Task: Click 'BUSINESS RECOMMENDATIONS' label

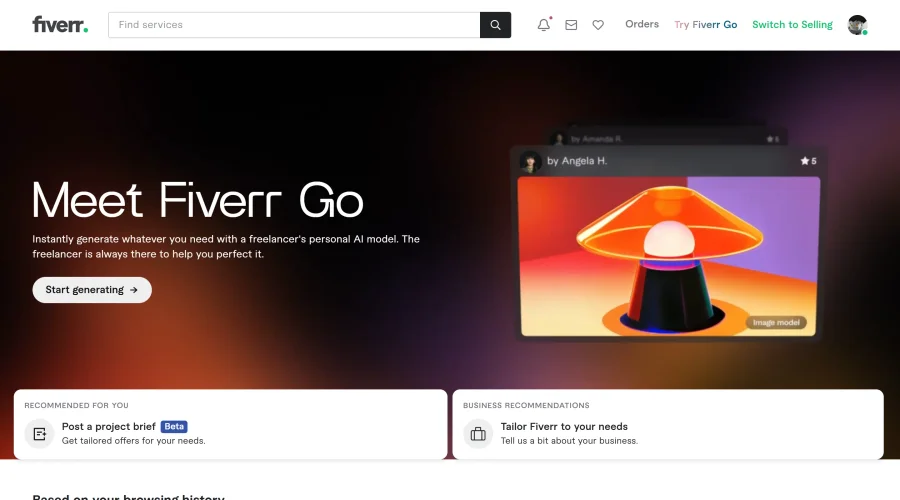Action: click(526, 405)
